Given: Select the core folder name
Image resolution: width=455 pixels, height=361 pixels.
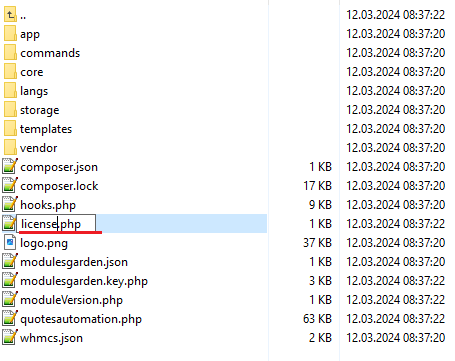Looking at the screenshot, I should click(32, 72).
